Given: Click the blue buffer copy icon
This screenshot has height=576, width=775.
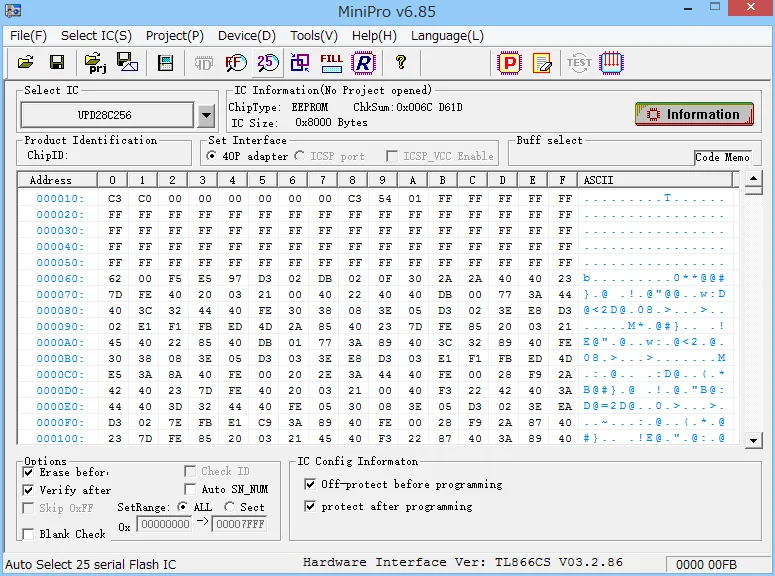Looking at the screenshot, I should pyautogui.click(x=300, y=63).
